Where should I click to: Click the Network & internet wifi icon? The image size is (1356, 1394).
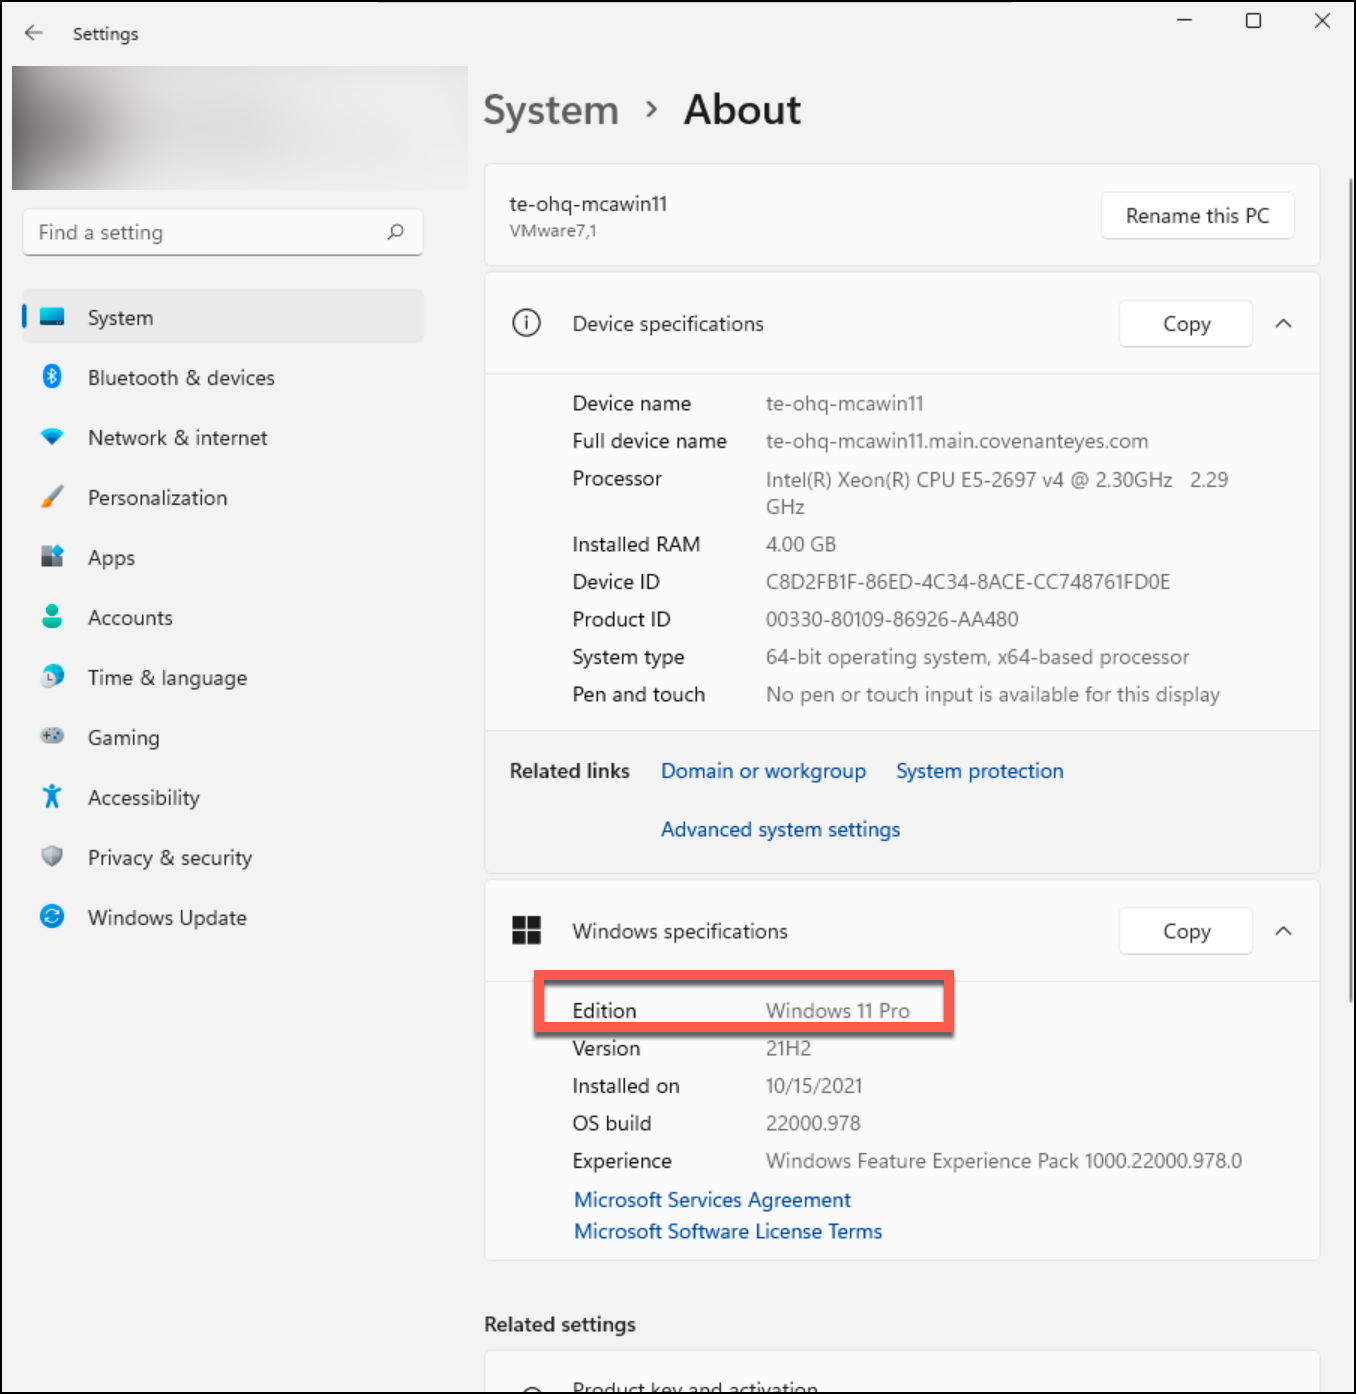point(52,437)
